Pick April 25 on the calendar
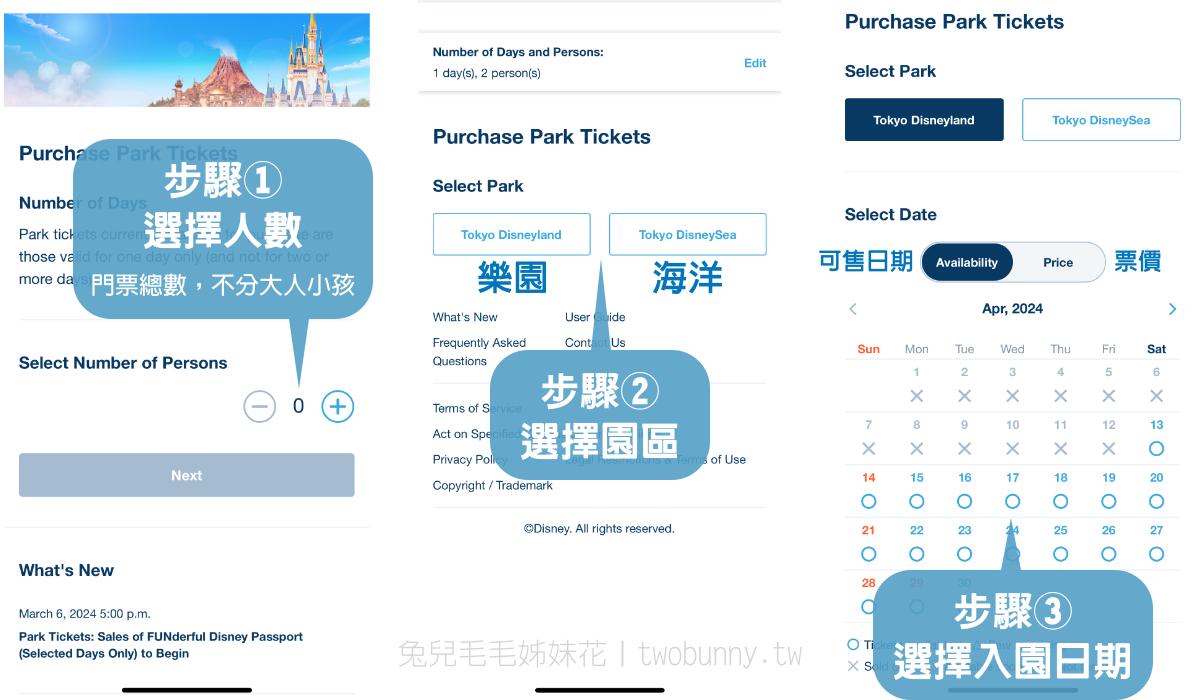The width and height of the screenshot is (1200, 700). 1061,543
